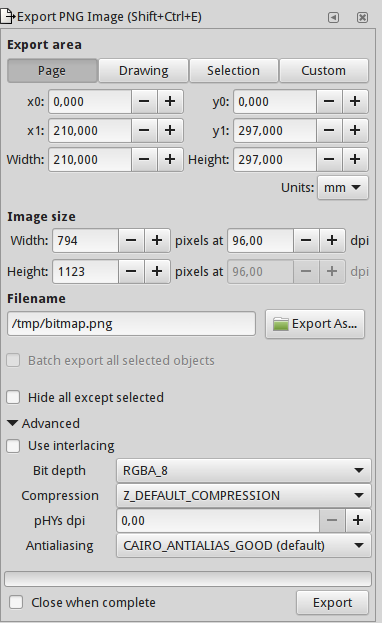Increase the pHYs dpi value

[x=358, y=520]
